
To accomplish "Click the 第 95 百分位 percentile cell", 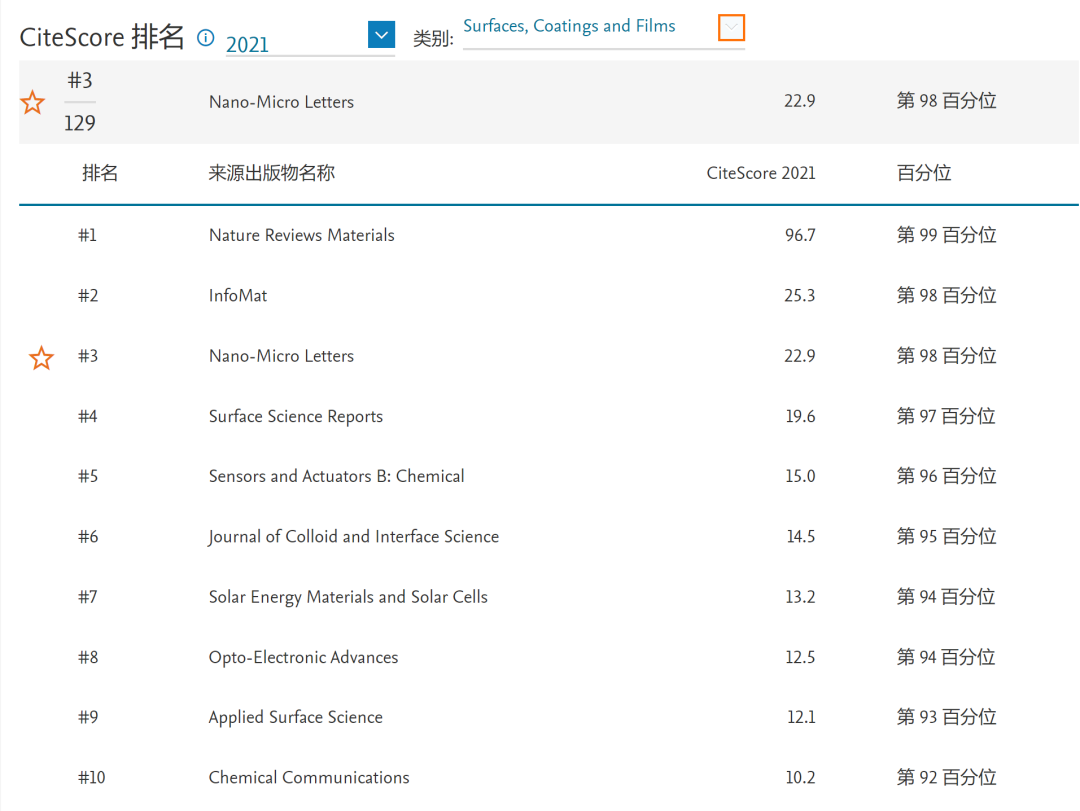I will 946,537.
